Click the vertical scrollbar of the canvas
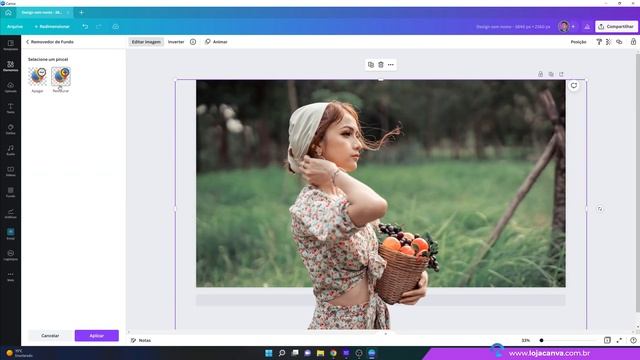The image size is (640, 360). click(x=638, y=183)
